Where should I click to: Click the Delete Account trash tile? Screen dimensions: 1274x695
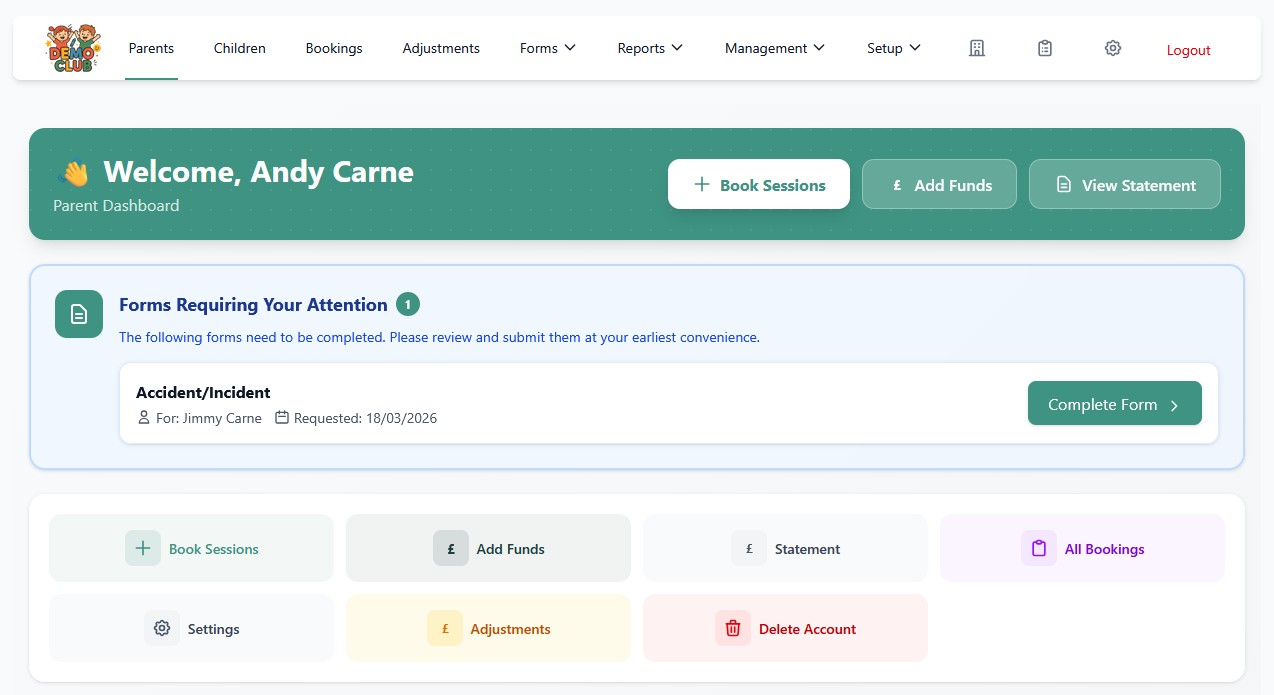[785, 629]
